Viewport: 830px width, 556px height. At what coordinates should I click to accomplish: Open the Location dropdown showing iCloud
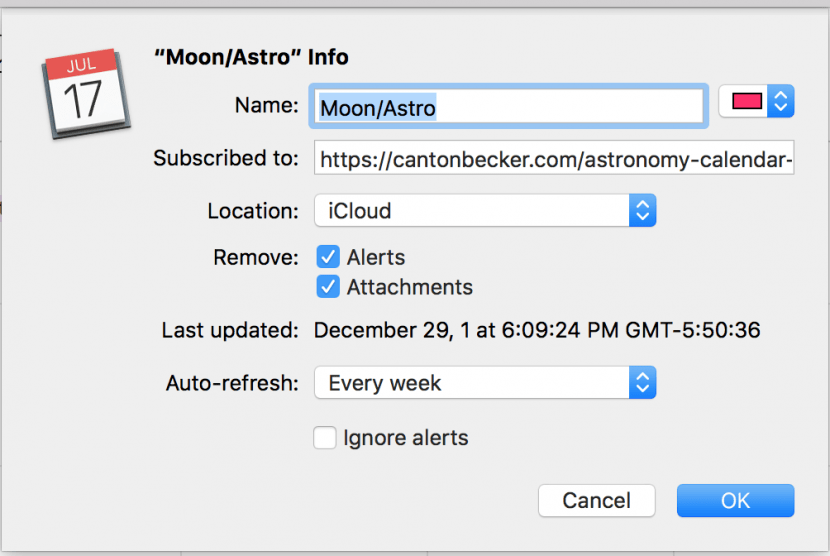pyautogui.click(x=485, y=210)
